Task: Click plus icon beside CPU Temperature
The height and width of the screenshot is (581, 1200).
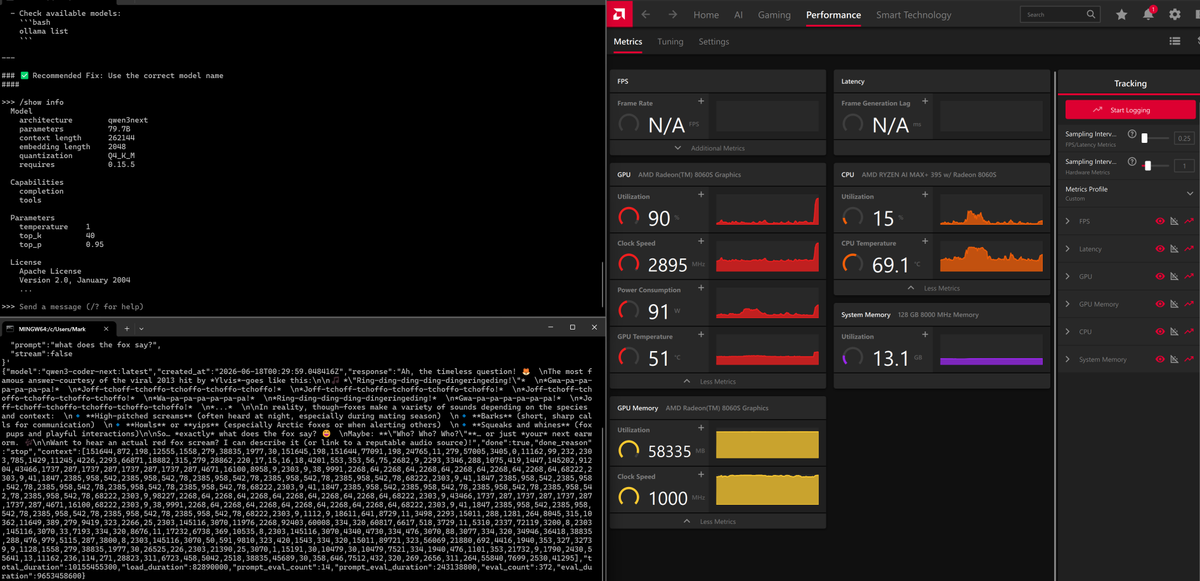Action: pos(924,243)
